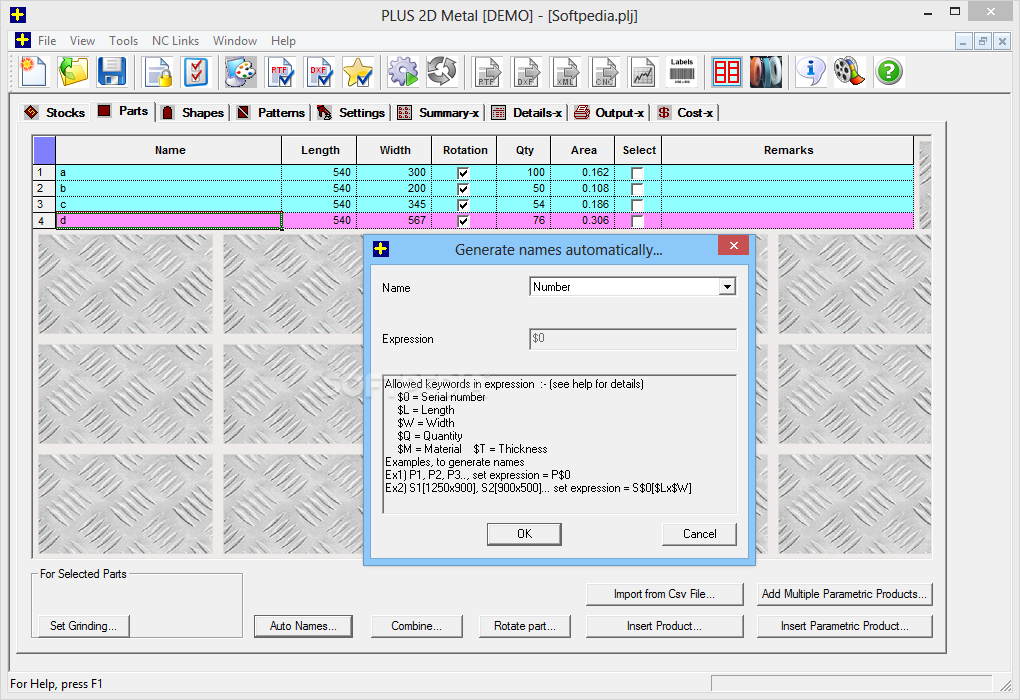Image resolution: width=1020 pixels, height=700 pixels.
Task: Open an existing file folder icon
Action: coord(73,72)
